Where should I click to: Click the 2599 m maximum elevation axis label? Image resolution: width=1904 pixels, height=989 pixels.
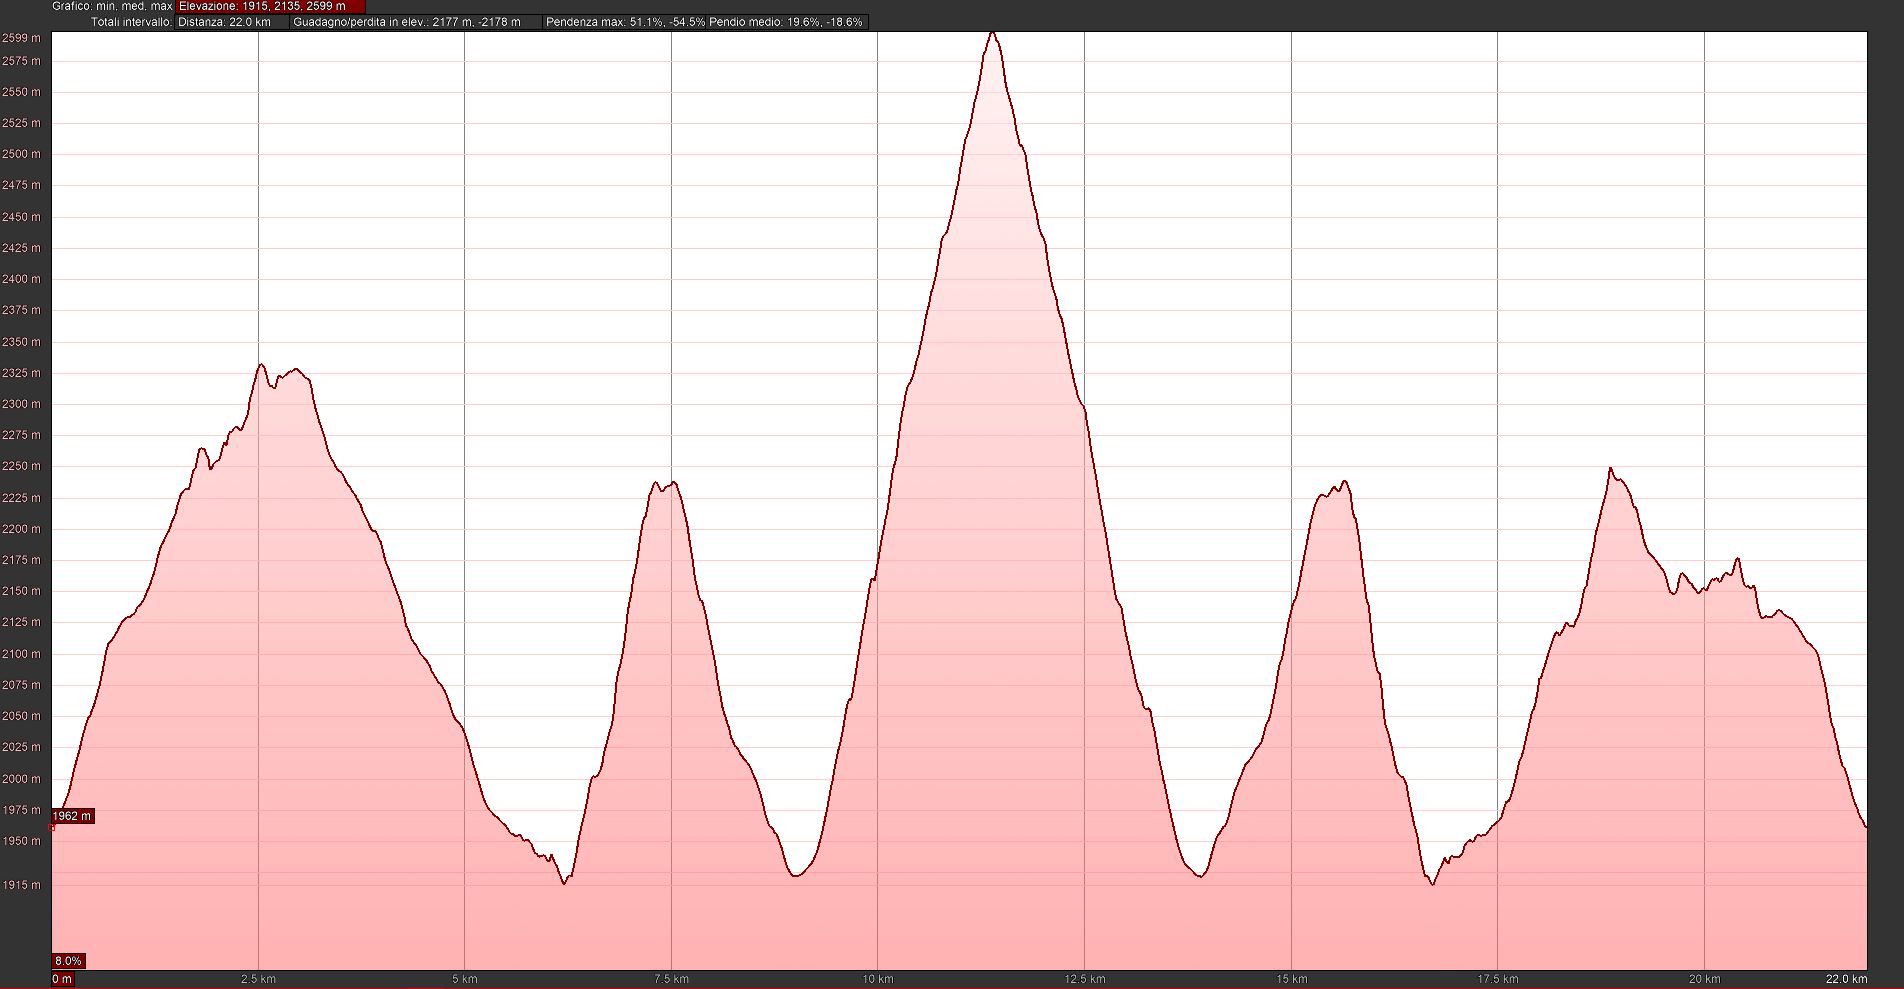21,38
